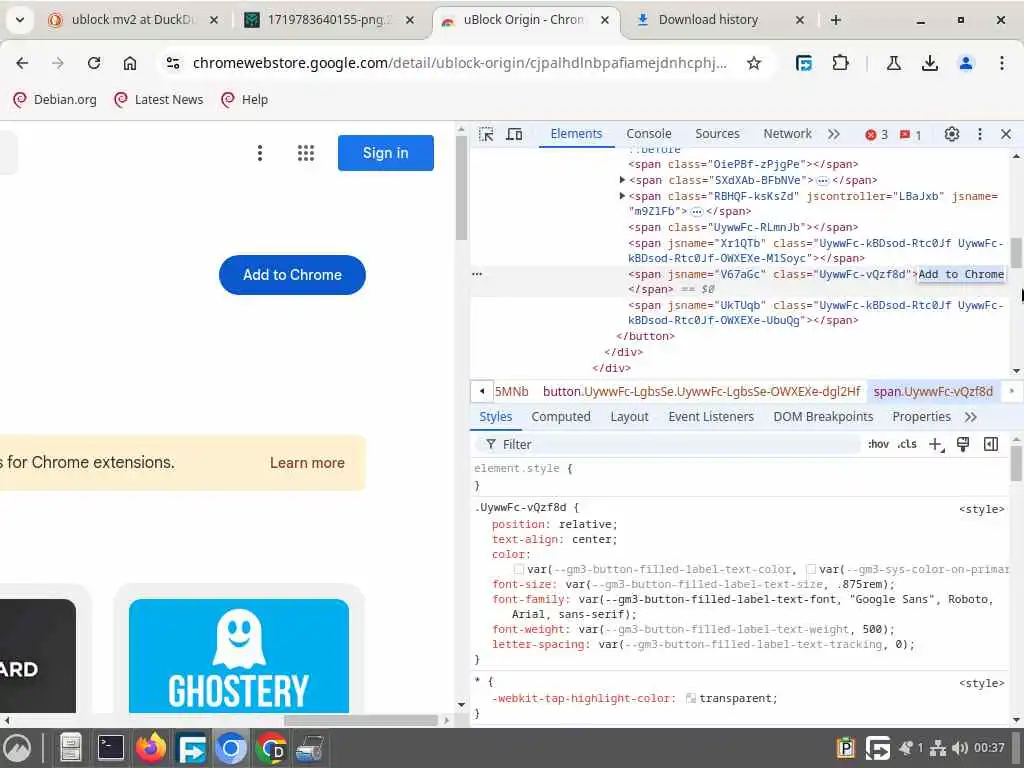Viewport: 1024px width, 768px height.
Task: Open DevTools customize three-dot menu
Action: [980, 134]
